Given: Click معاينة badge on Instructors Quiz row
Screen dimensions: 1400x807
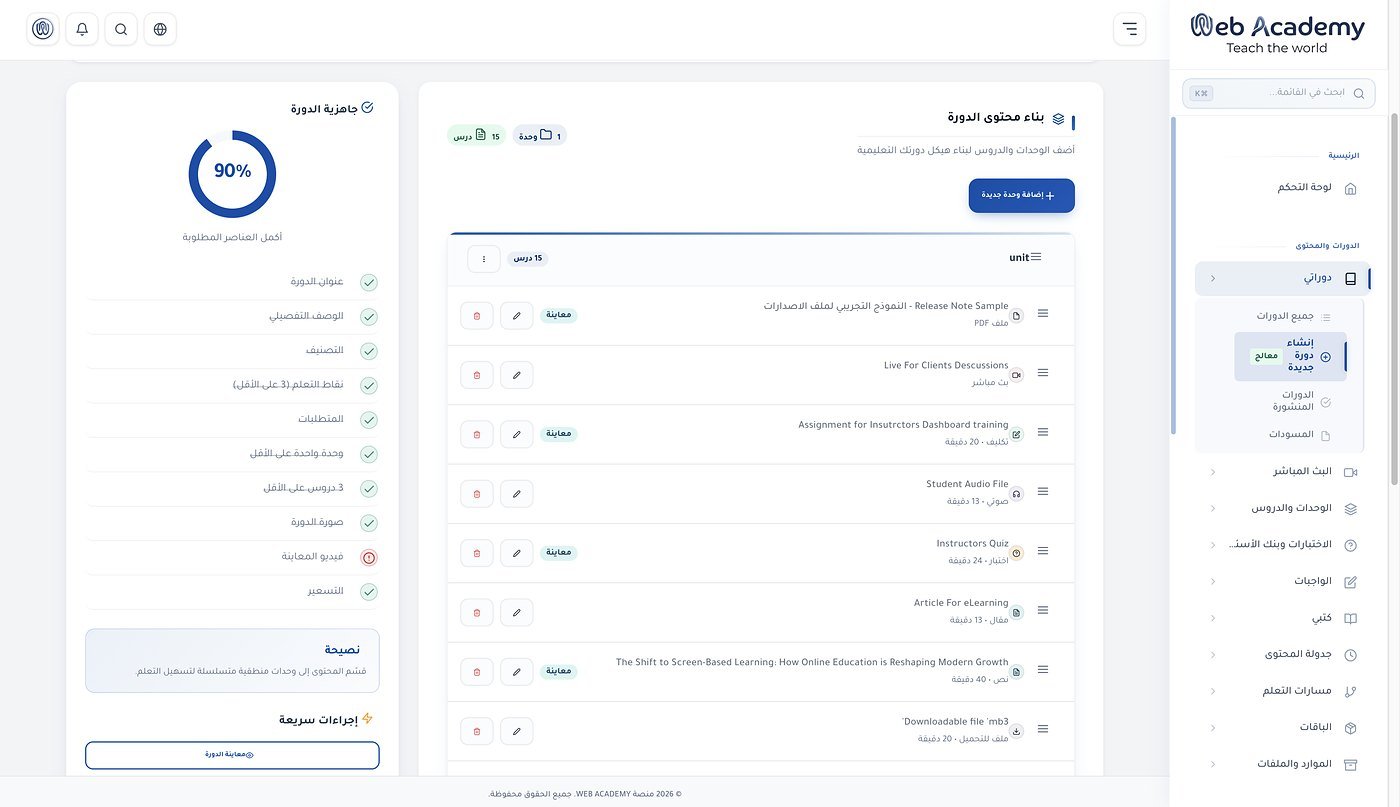Looking at the screenshot, I should pyautogui.click(x=559, y=553).
